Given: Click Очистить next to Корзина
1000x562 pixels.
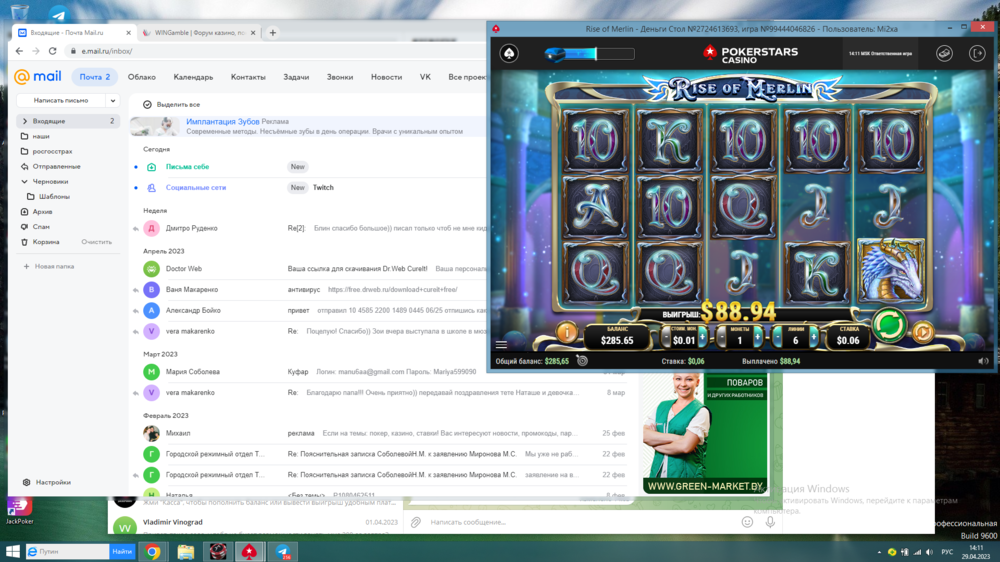Looking at the screenshot, I should tap(96, 242).
